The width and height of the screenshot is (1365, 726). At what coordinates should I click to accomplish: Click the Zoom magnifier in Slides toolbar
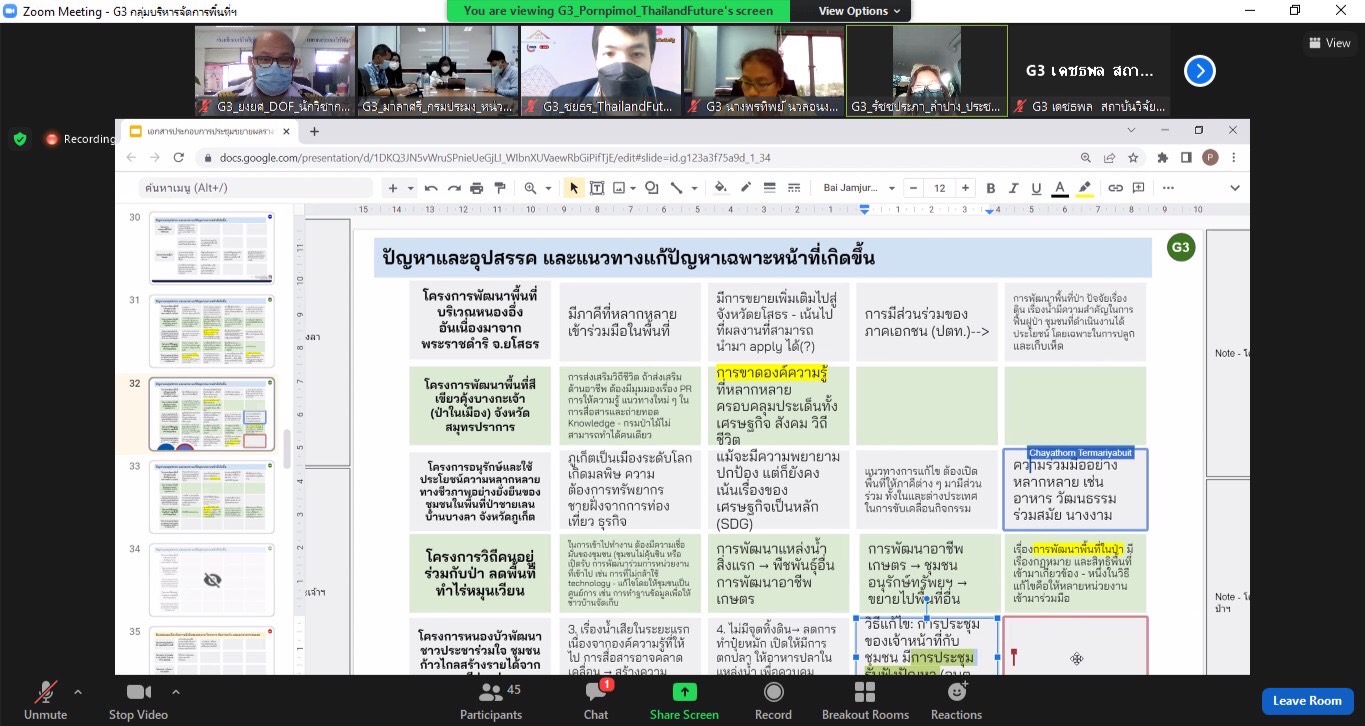(530, 188)
